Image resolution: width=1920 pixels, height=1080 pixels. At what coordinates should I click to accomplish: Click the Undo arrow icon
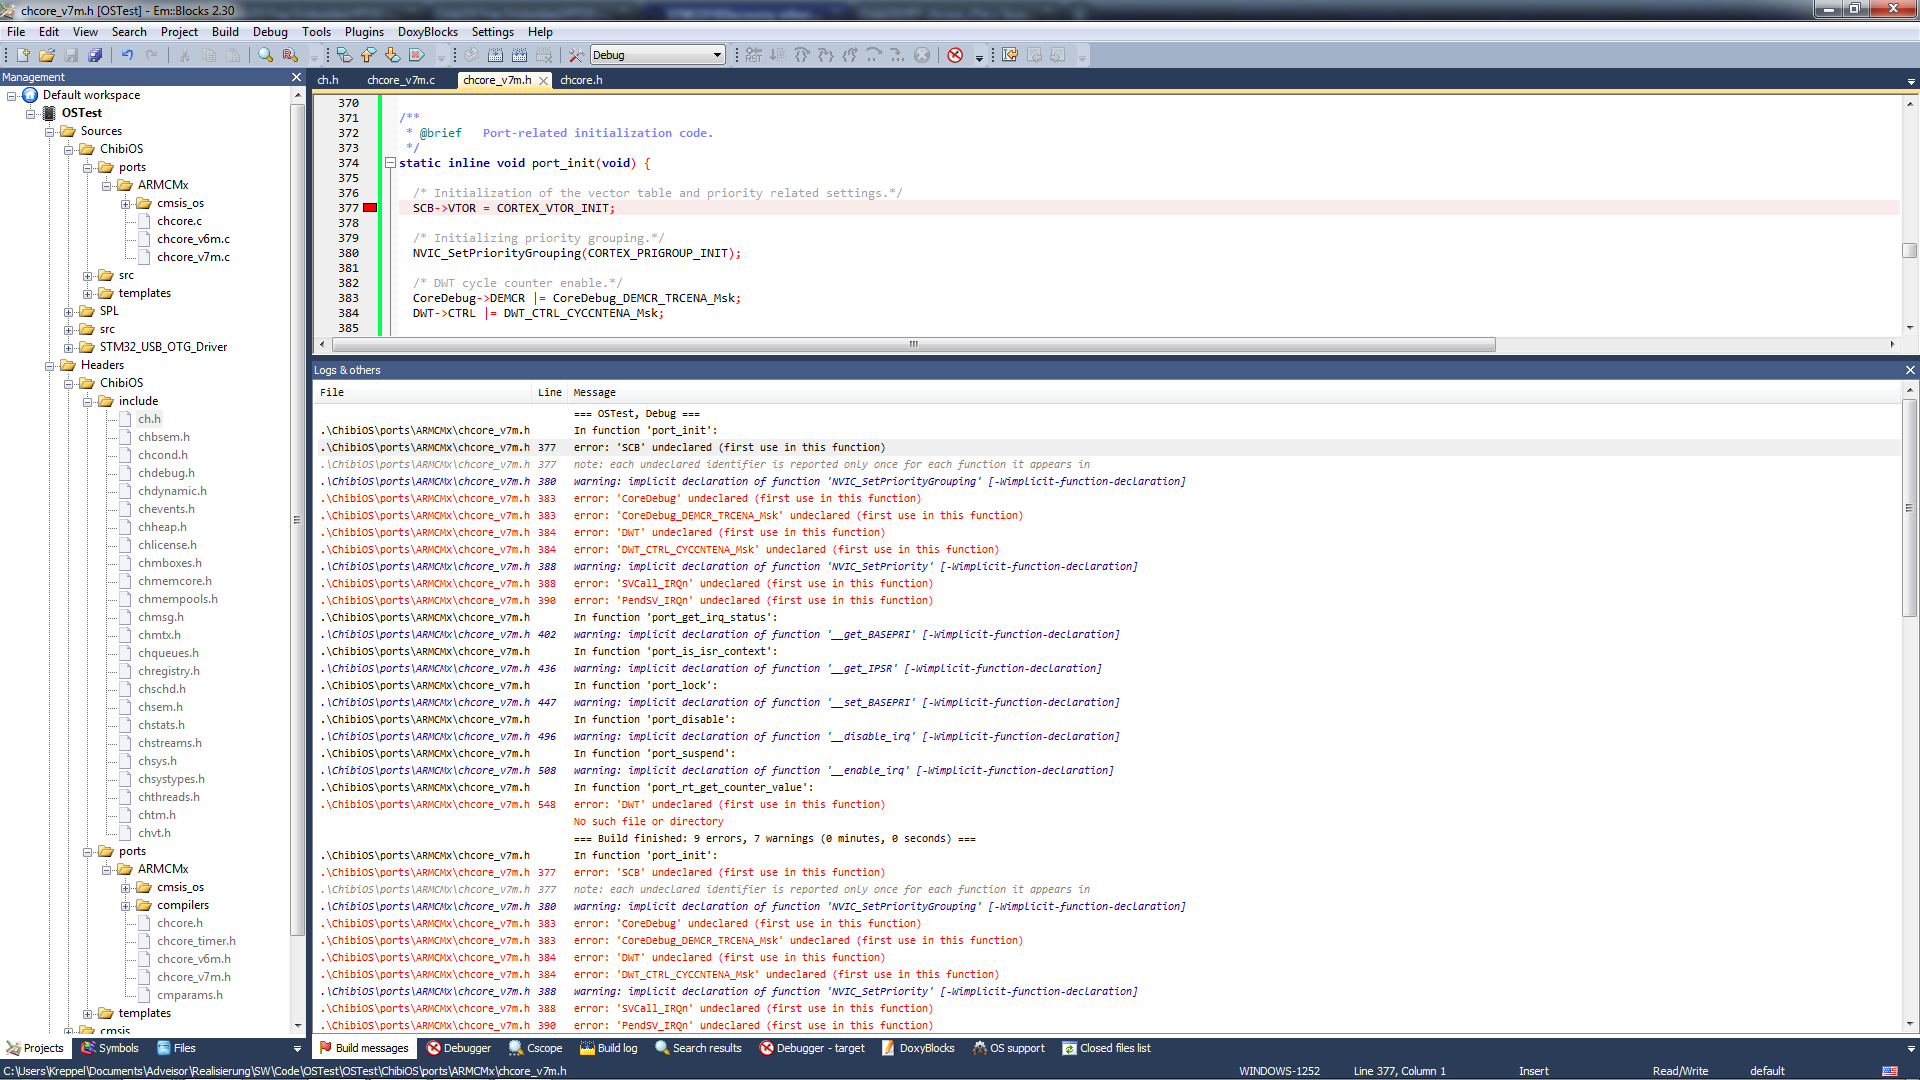pyautogui.click(x=128, y=55)
